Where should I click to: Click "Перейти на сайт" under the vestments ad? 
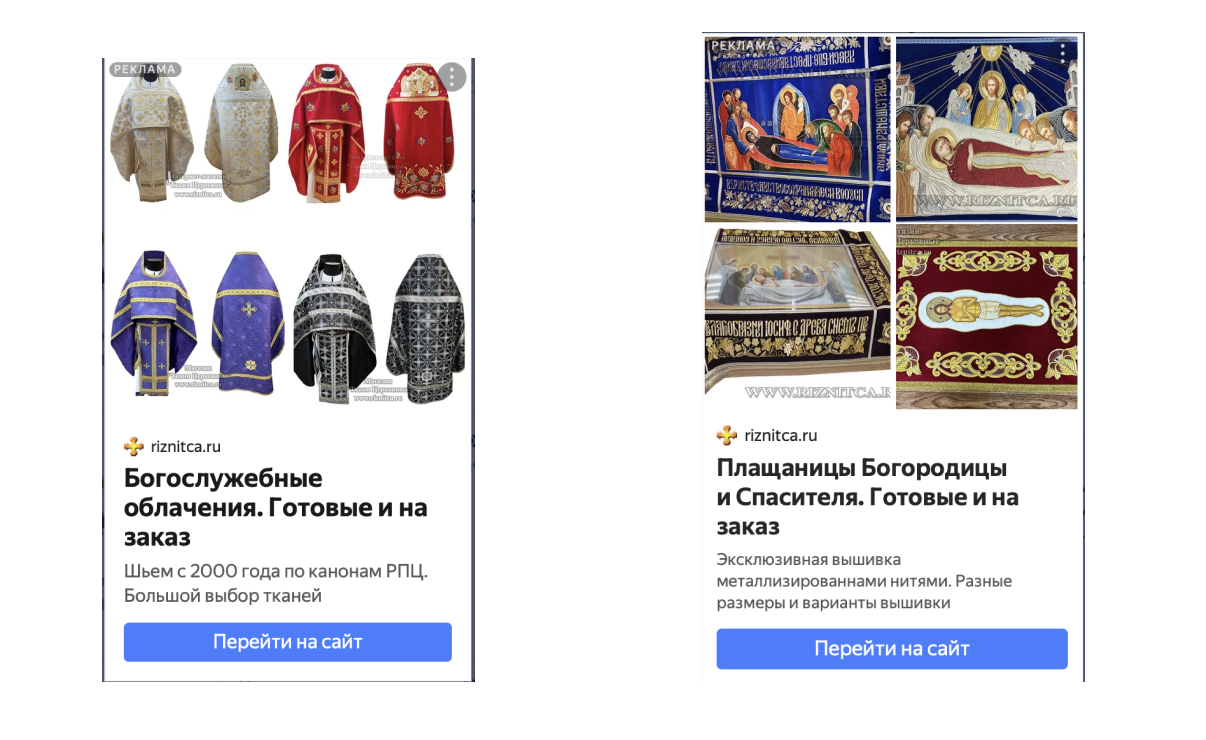coord(288,642)
